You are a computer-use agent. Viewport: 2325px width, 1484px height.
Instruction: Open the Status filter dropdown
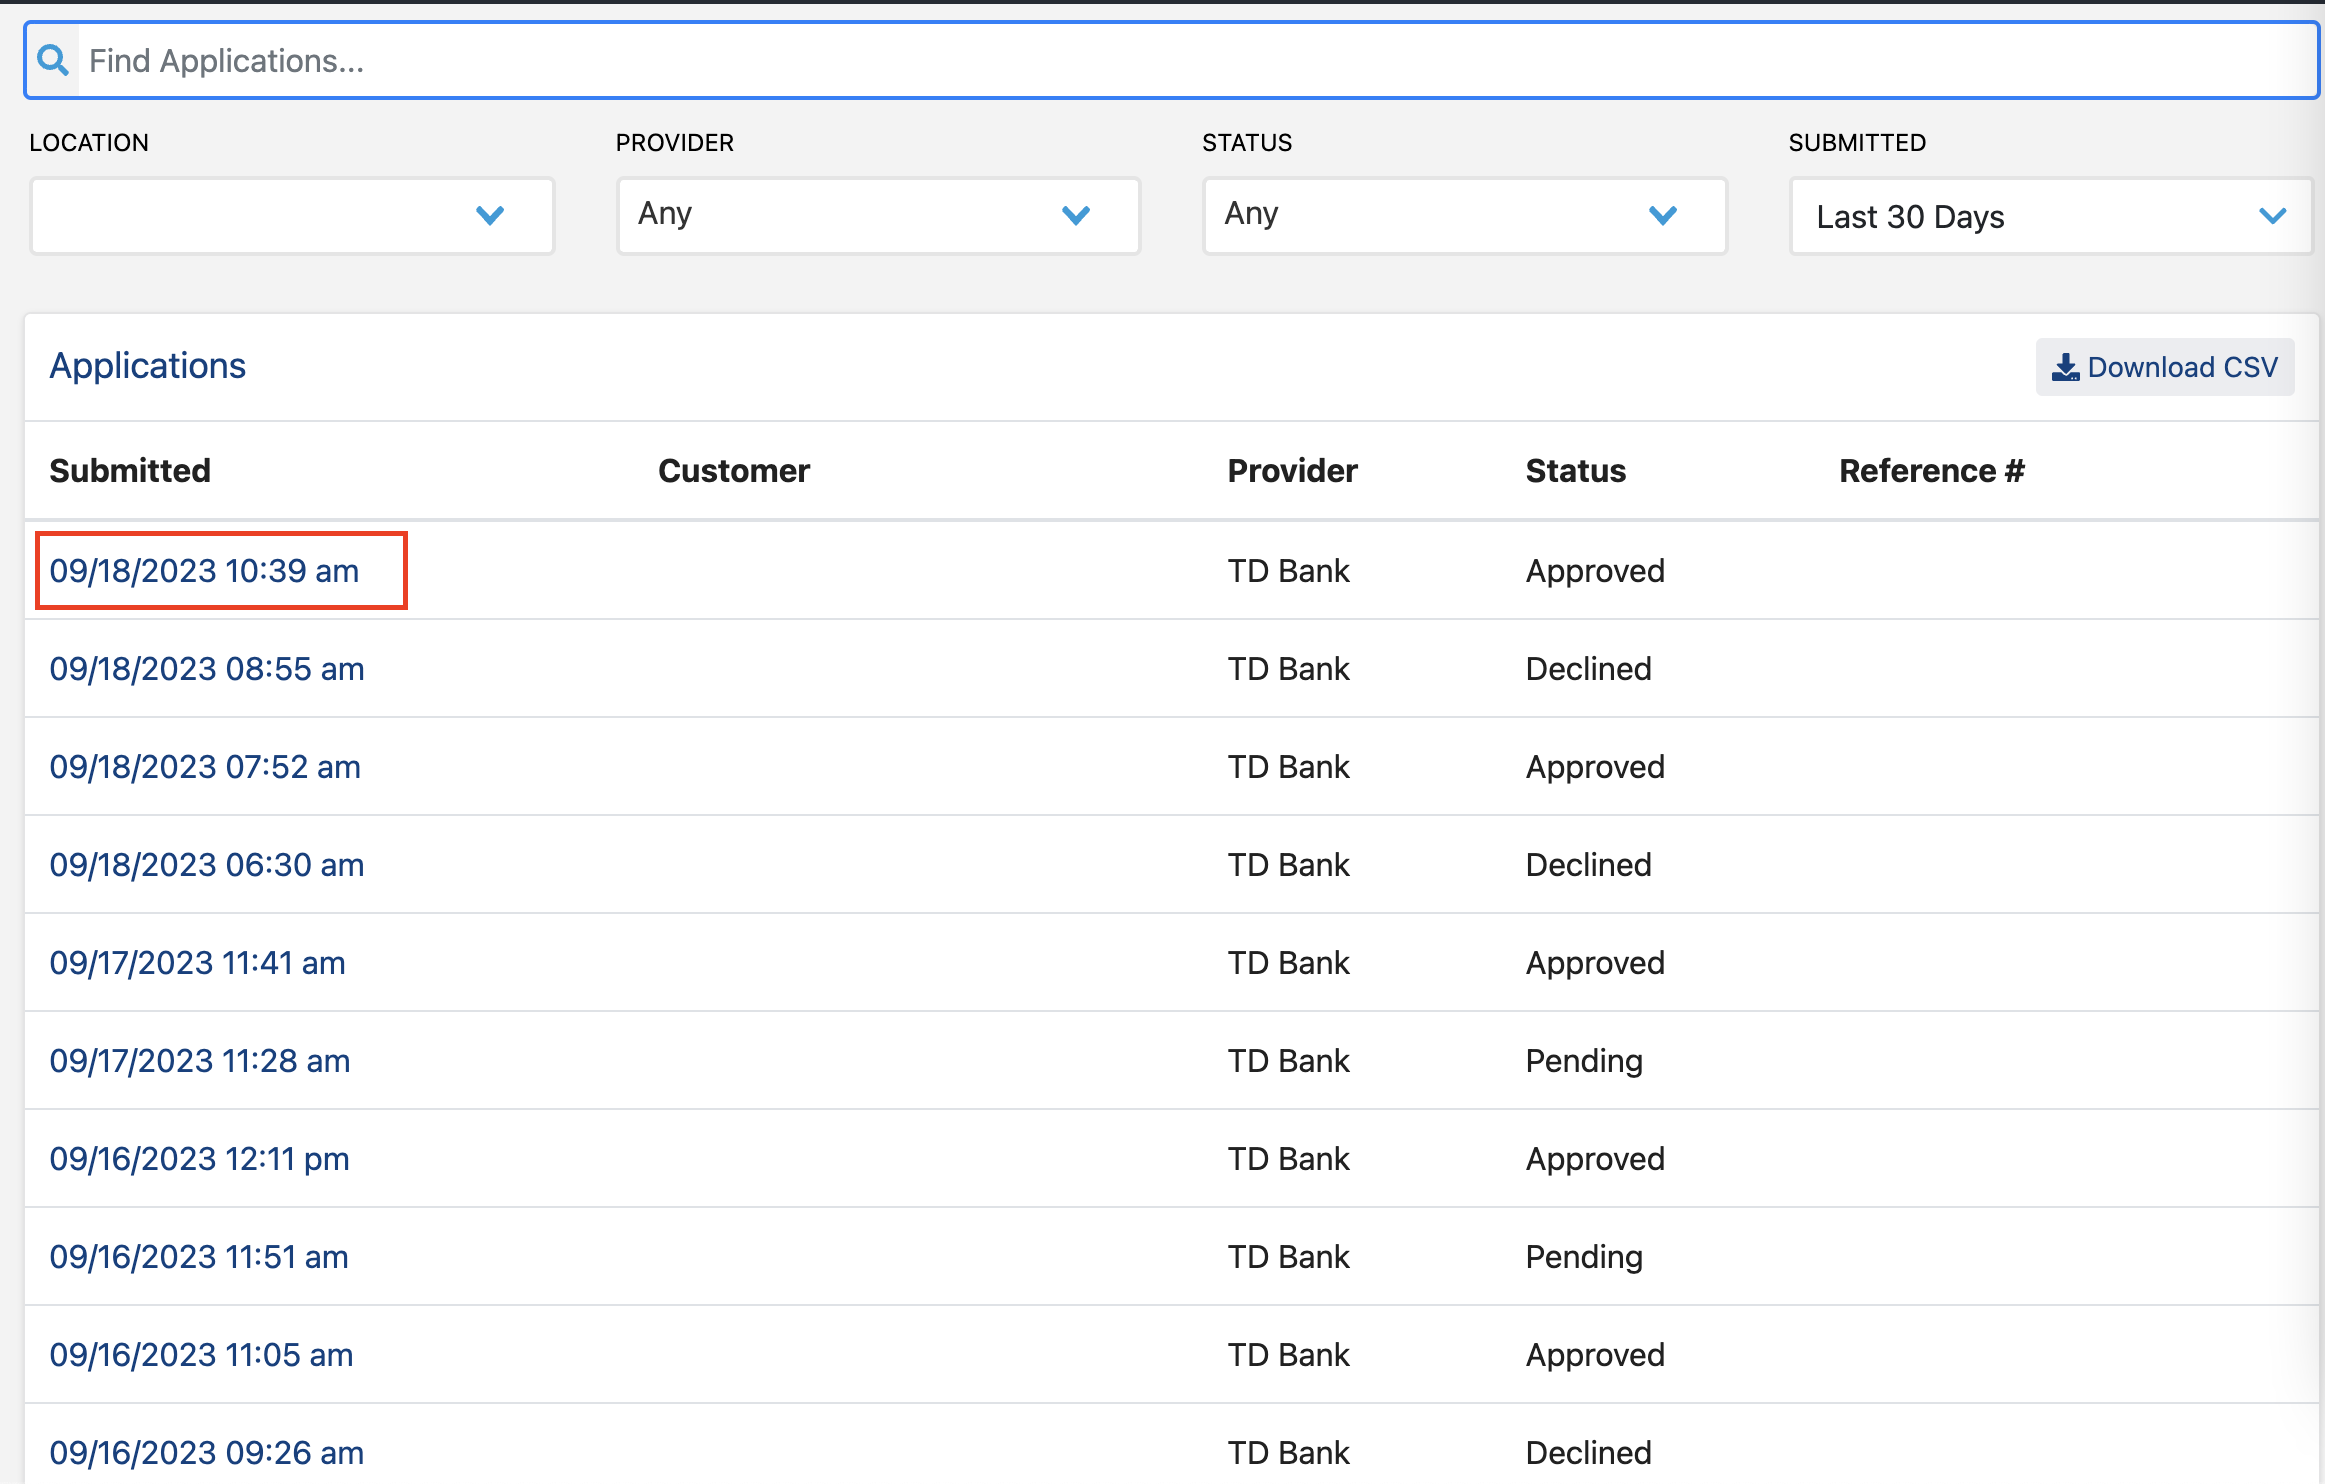pos(1464,216)
